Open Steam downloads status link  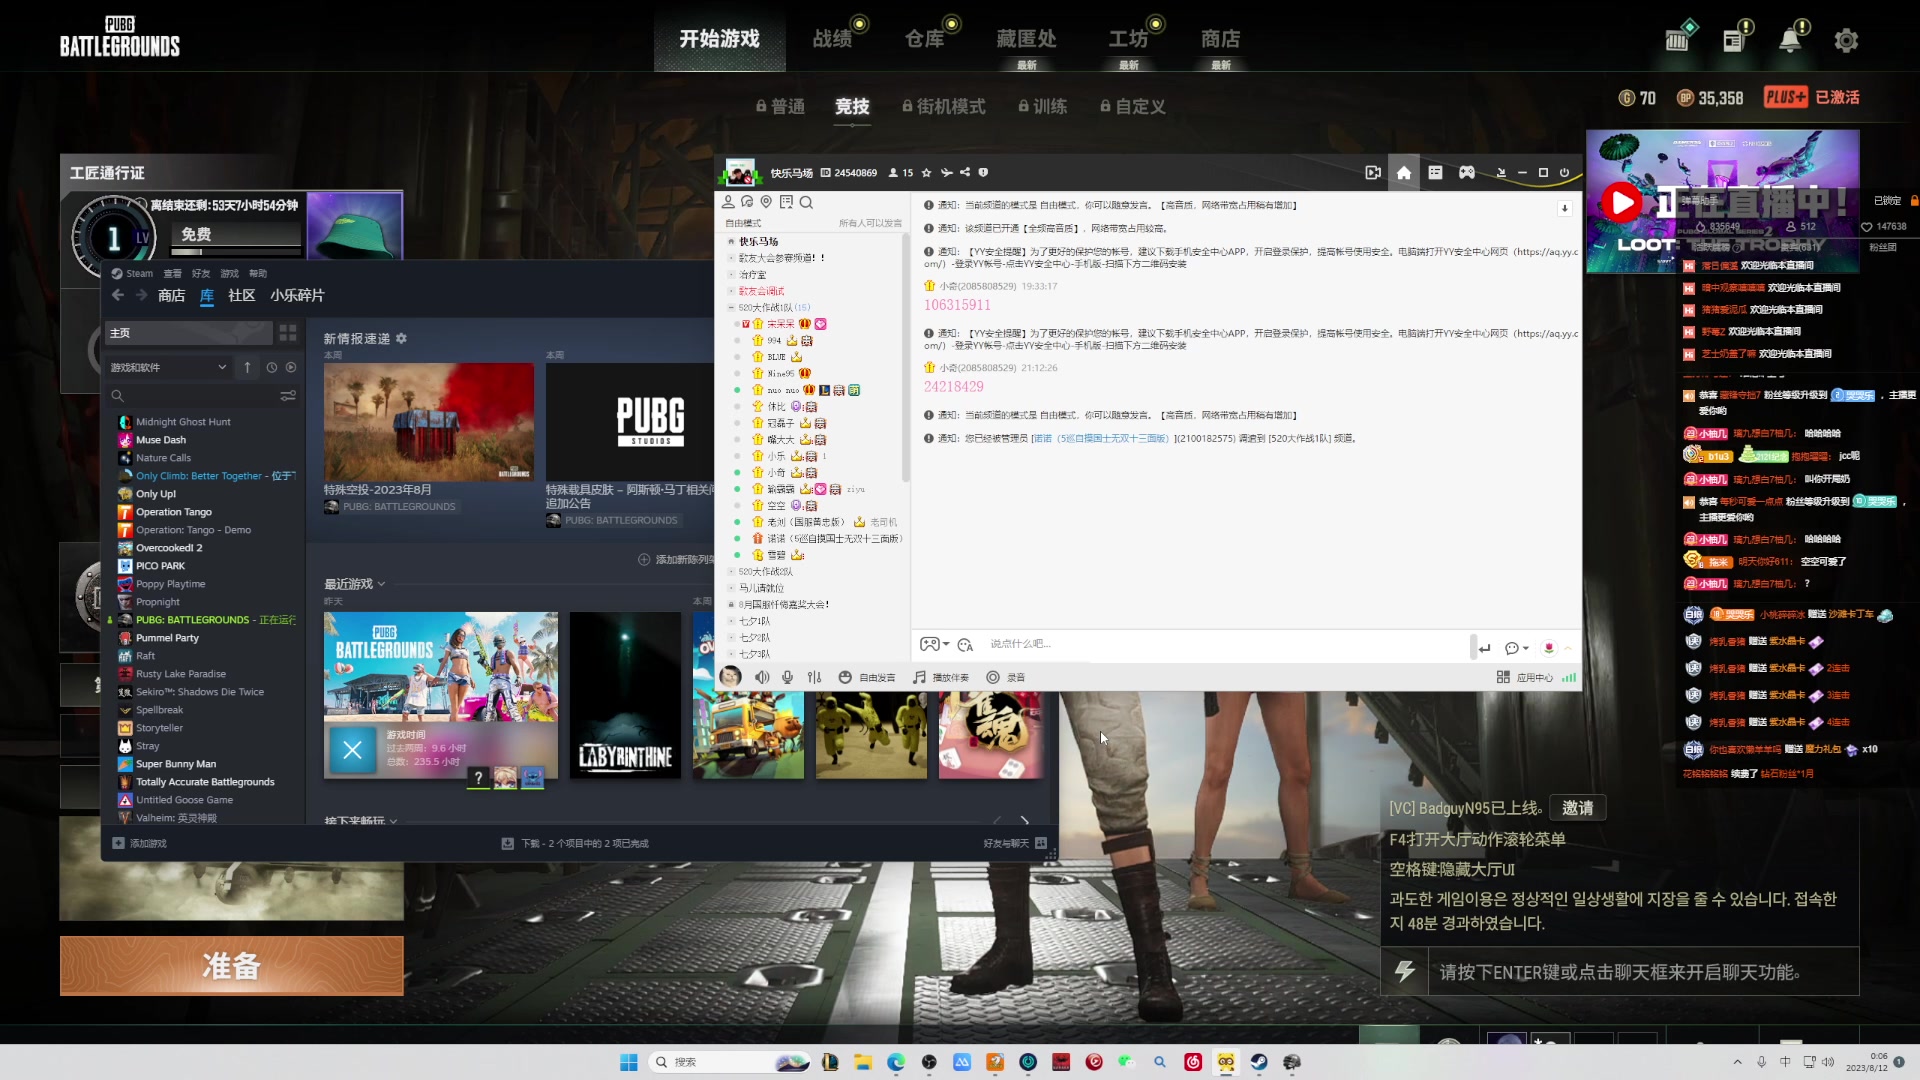tap(575, 843)
